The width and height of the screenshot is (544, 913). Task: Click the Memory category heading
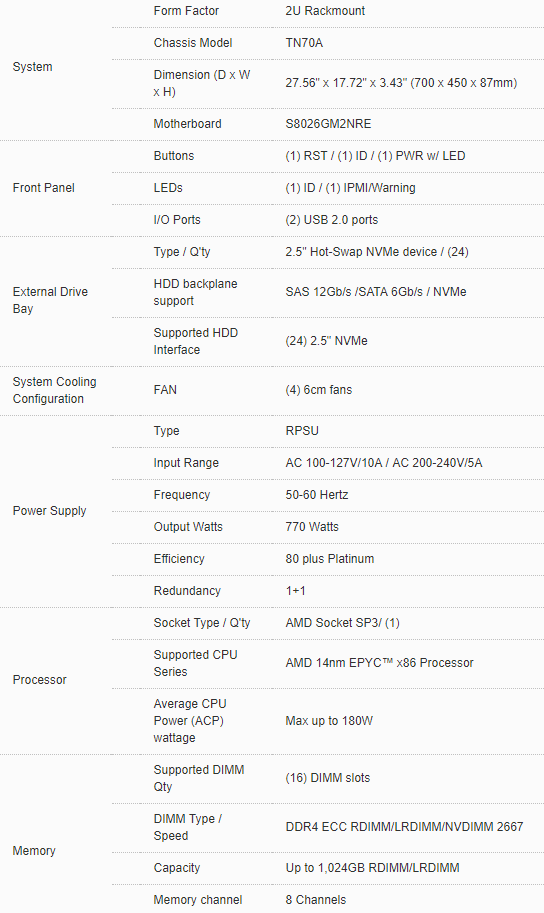point(34,851)
